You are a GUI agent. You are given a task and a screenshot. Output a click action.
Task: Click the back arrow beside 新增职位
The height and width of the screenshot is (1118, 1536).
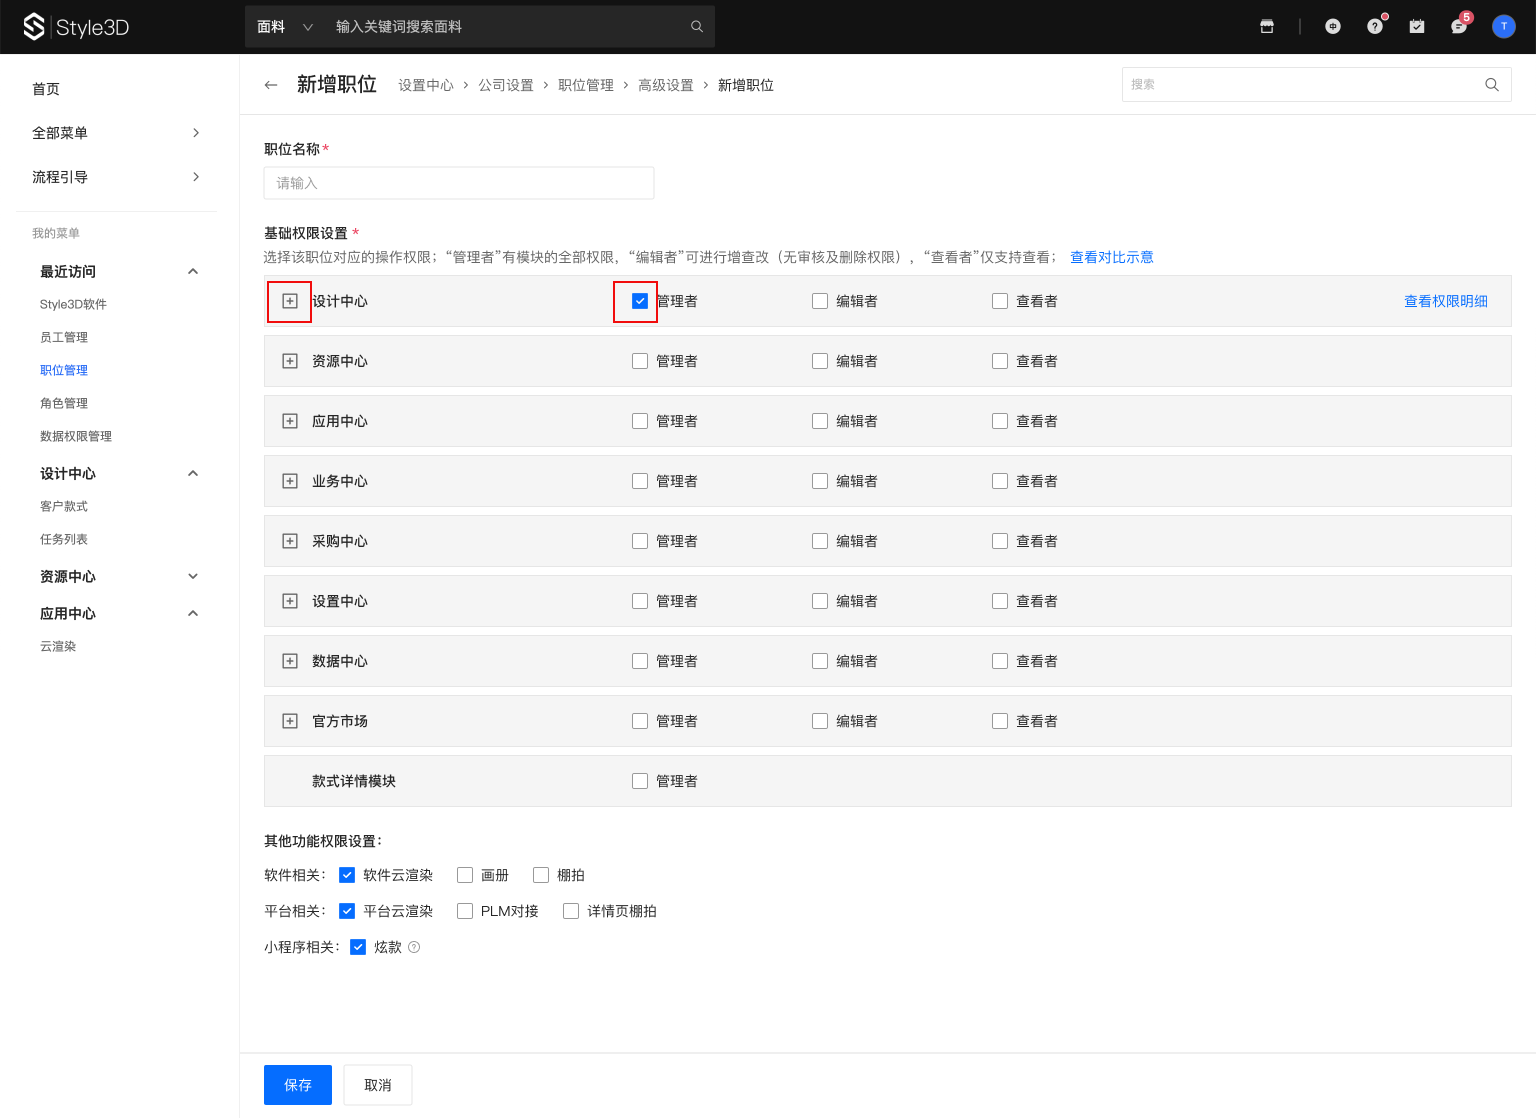click(271, 85)
